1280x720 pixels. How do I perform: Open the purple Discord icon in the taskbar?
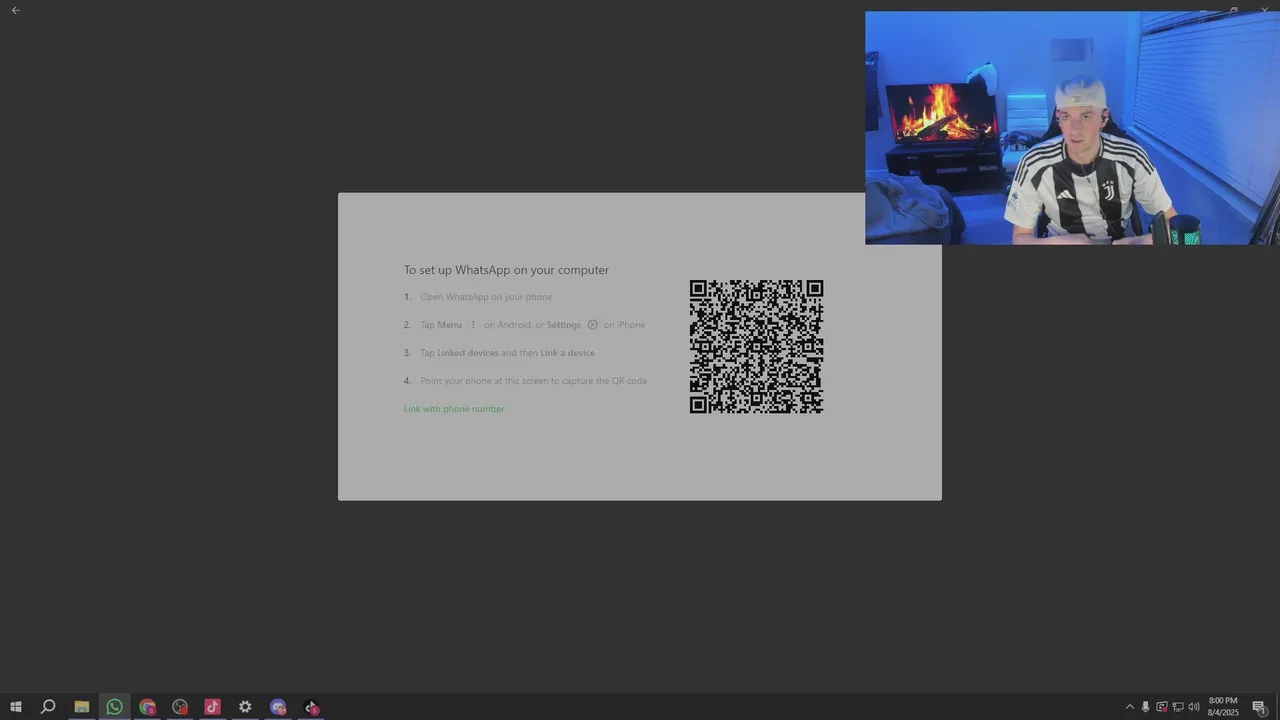tap(278, 707)
